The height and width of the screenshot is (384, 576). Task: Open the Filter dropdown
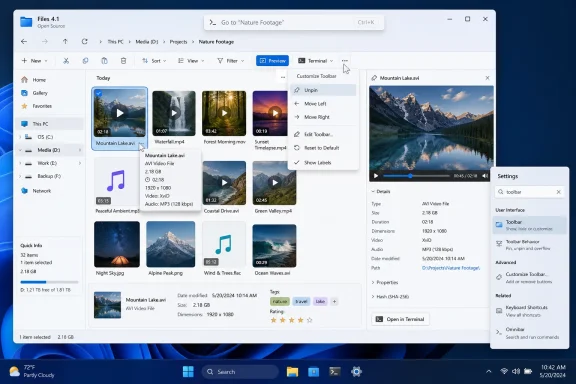point(231,61)
